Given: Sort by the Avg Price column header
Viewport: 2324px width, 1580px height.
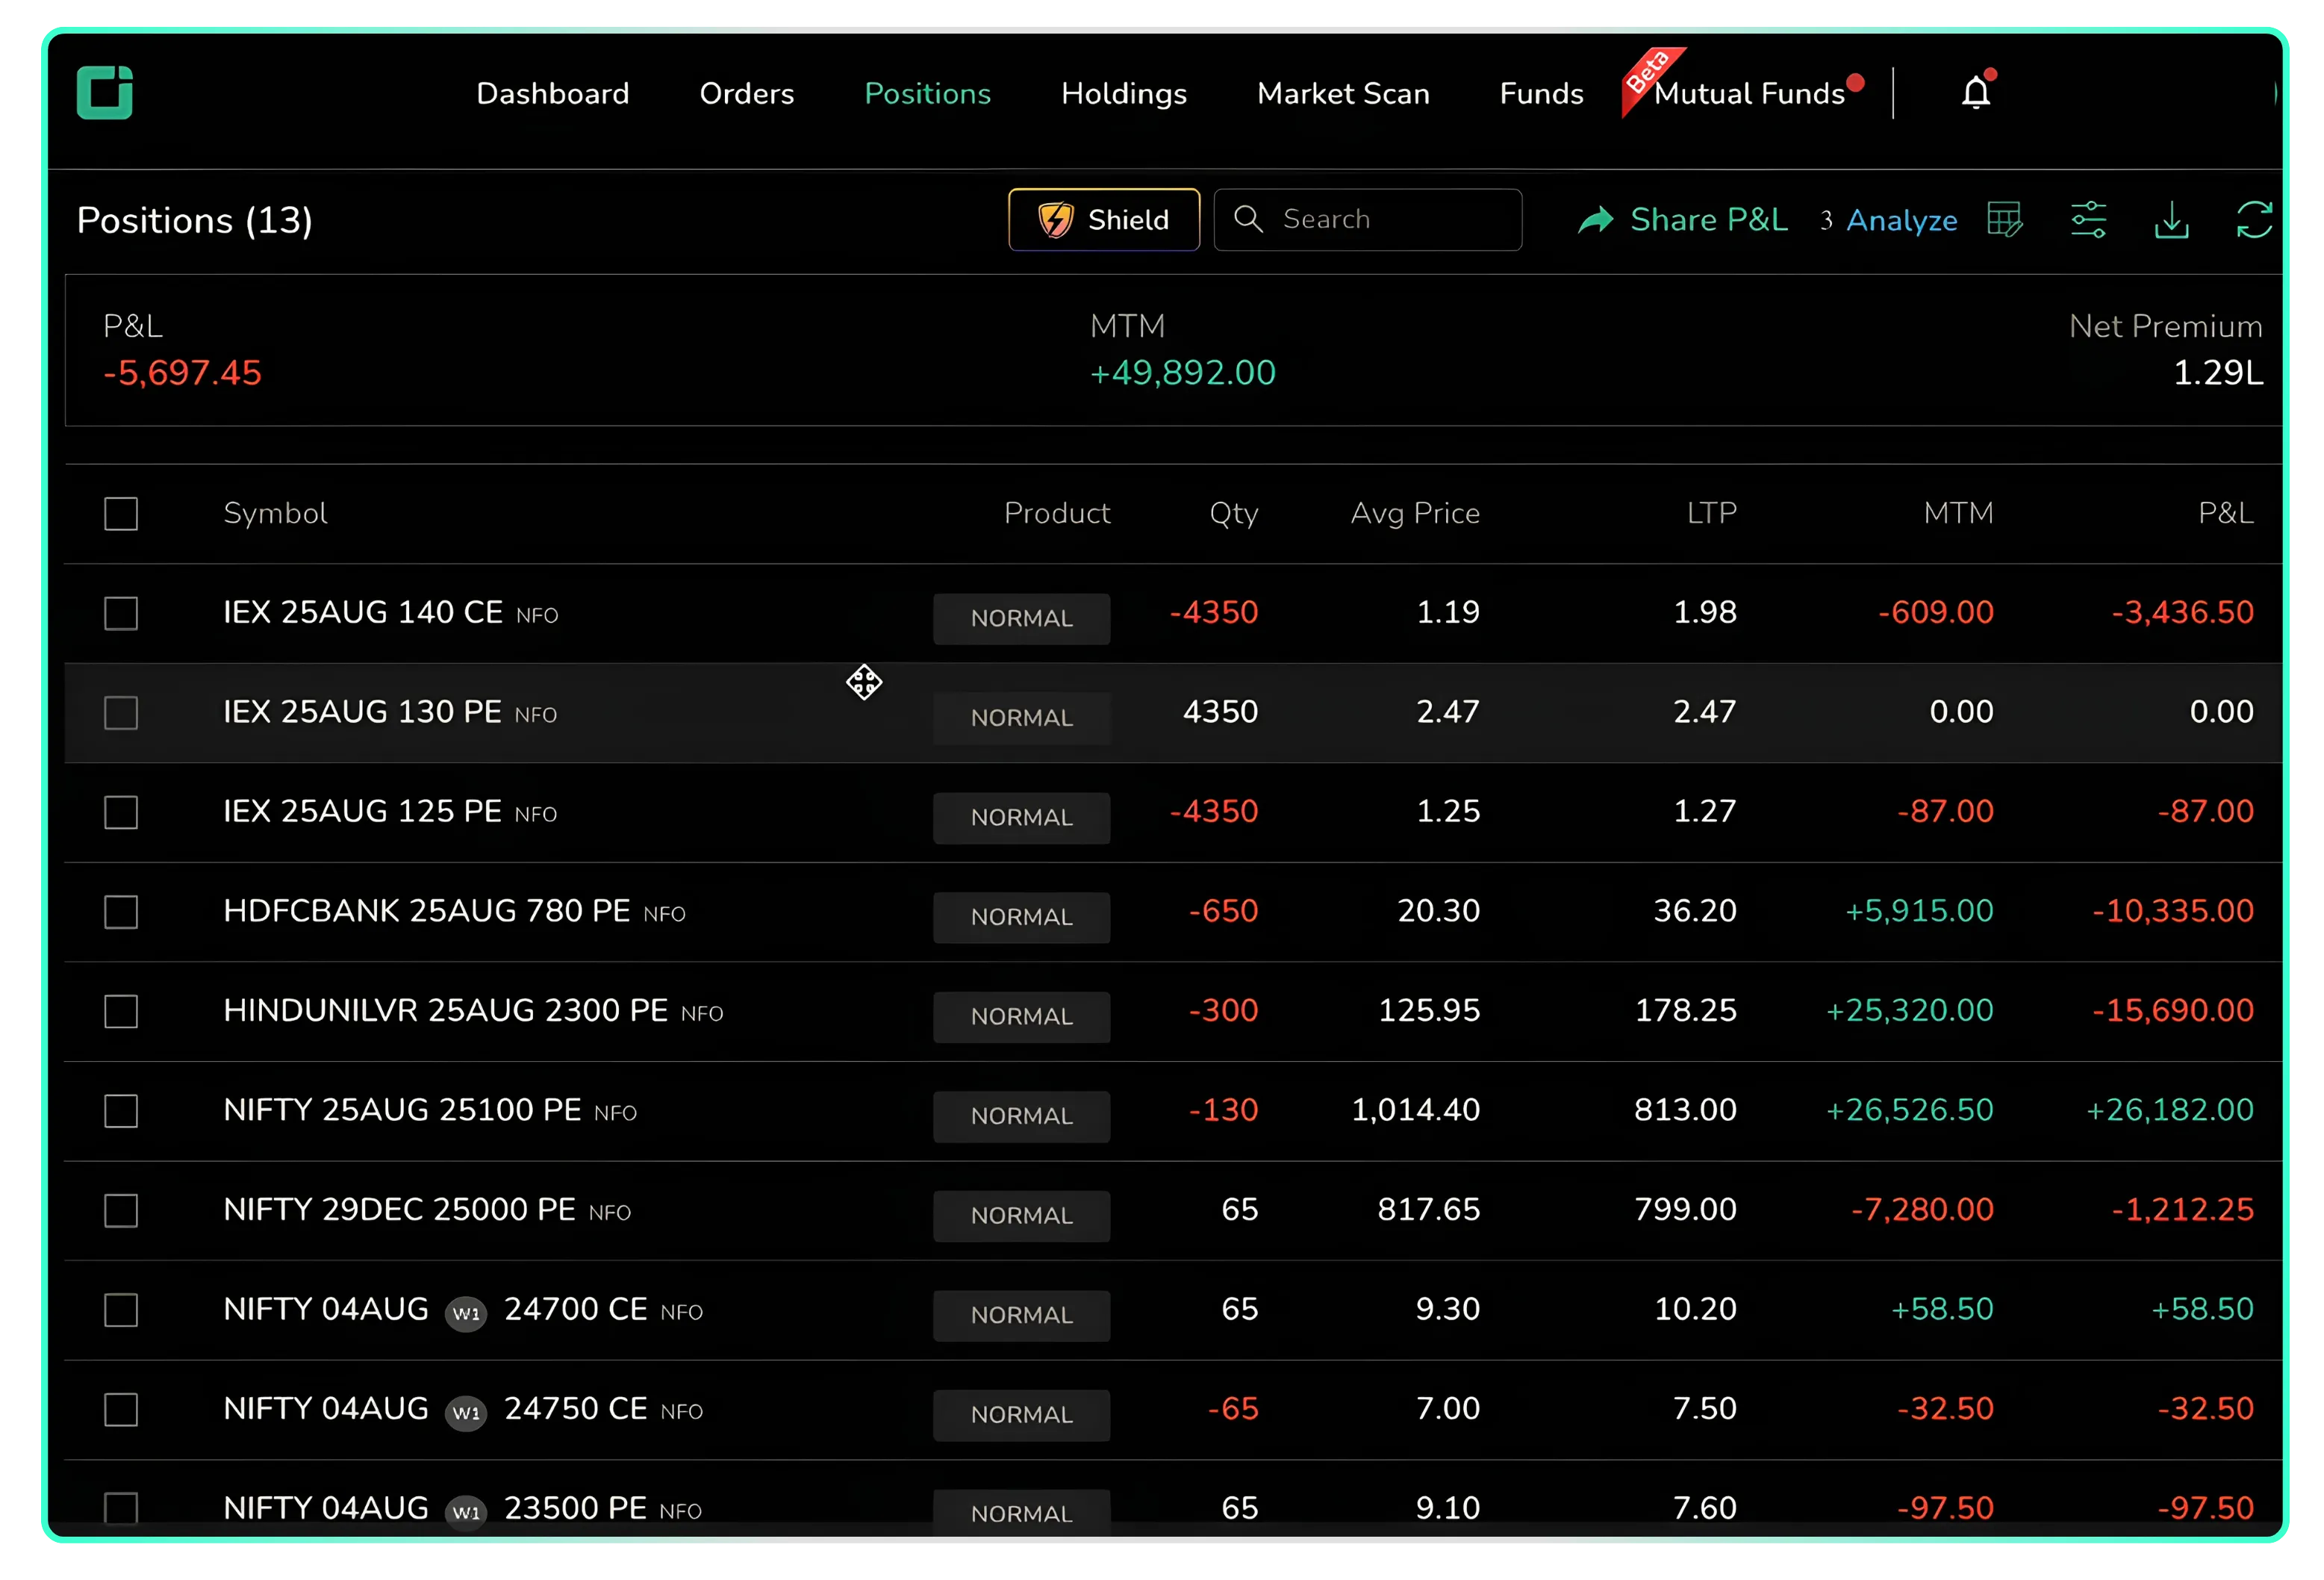Looking at the screenshot, I should pyautogui.click(x=1415, y=513).
